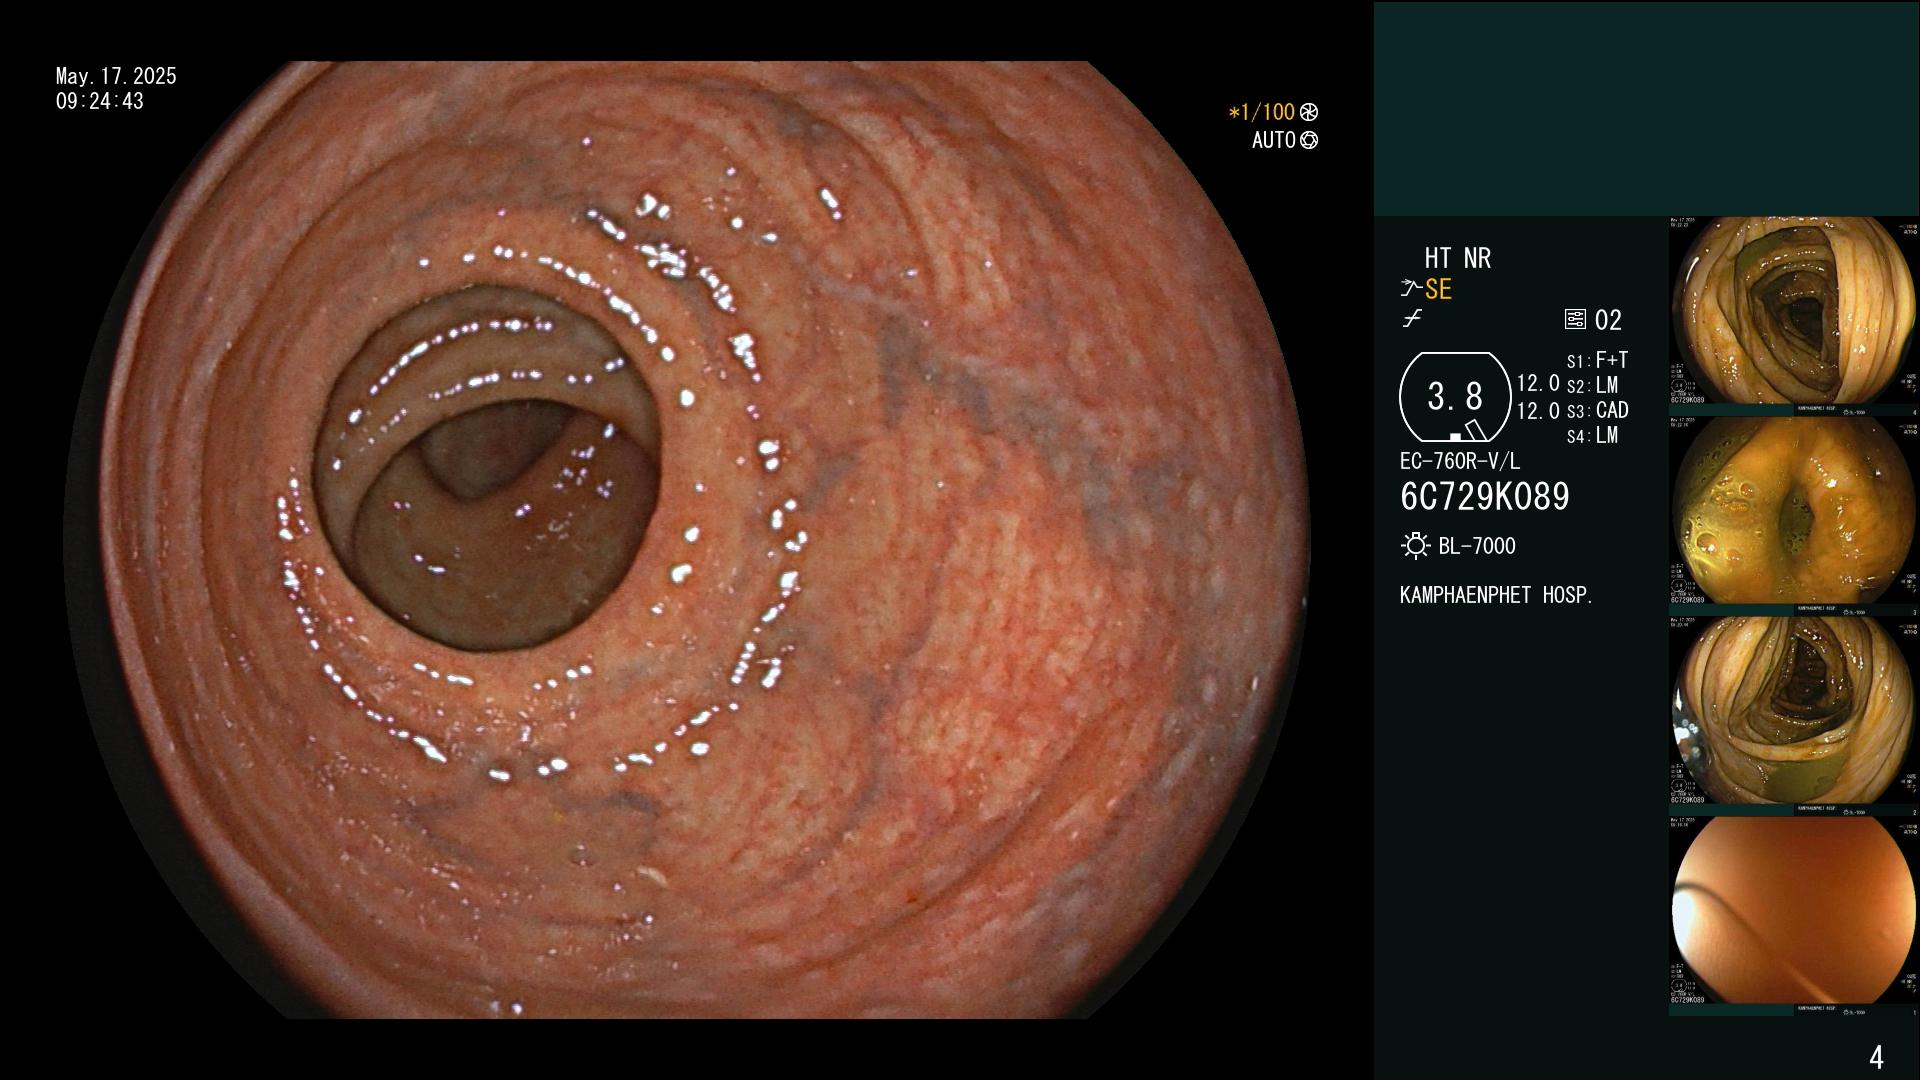Click the time stamp 09:24:43

click(x=100, y=102)
